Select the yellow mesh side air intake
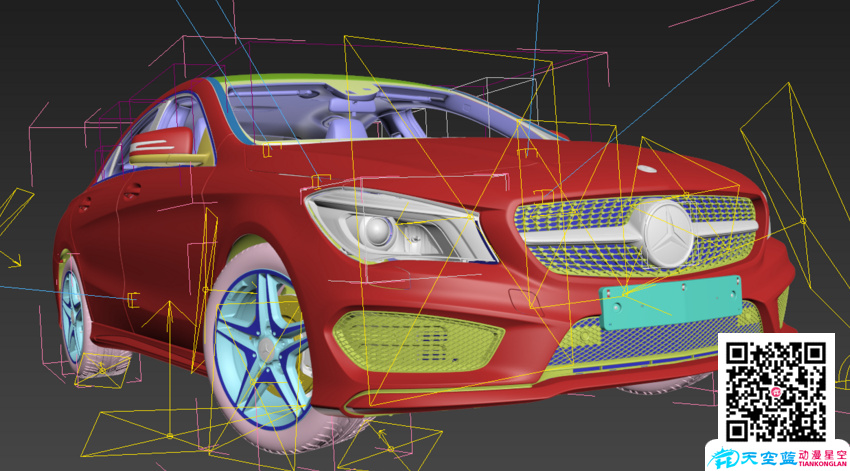850x471 pixels. (418, 342)
